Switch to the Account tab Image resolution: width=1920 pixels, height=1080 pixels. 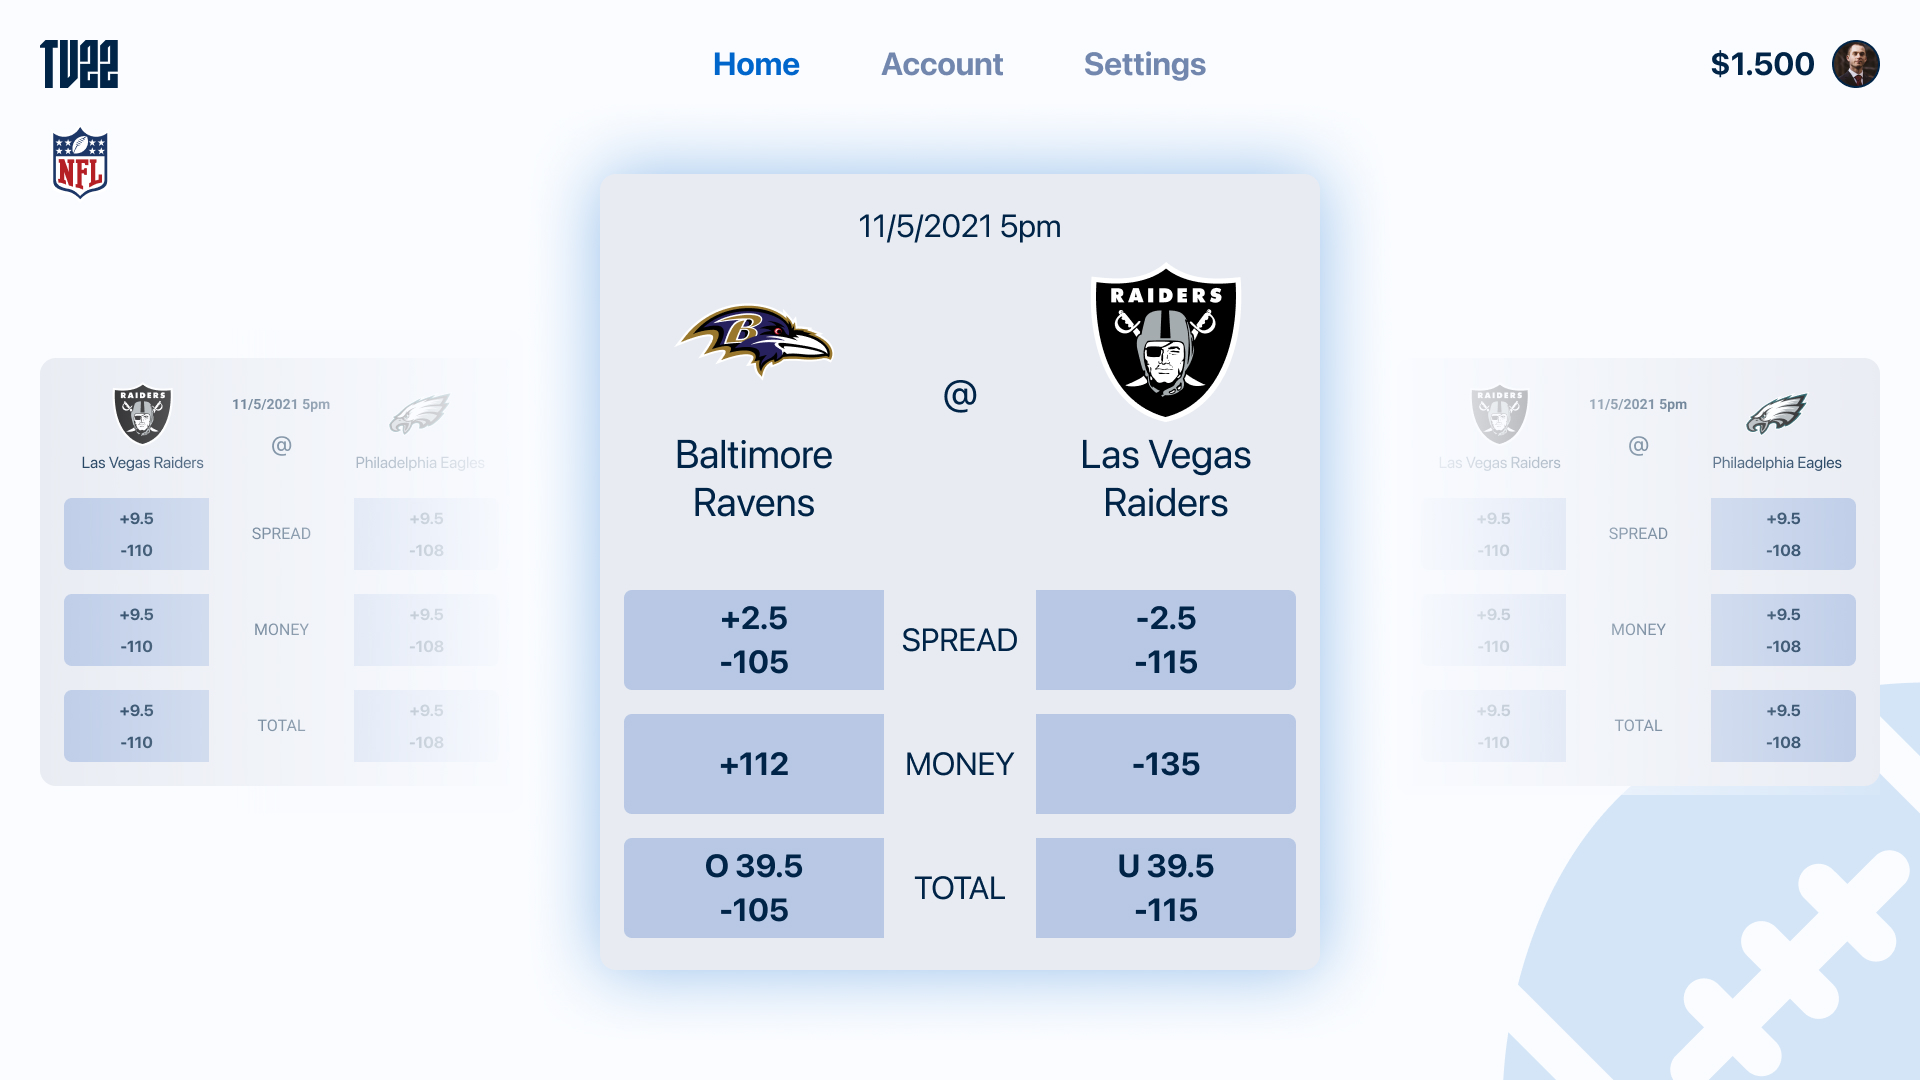pos(941,64)
